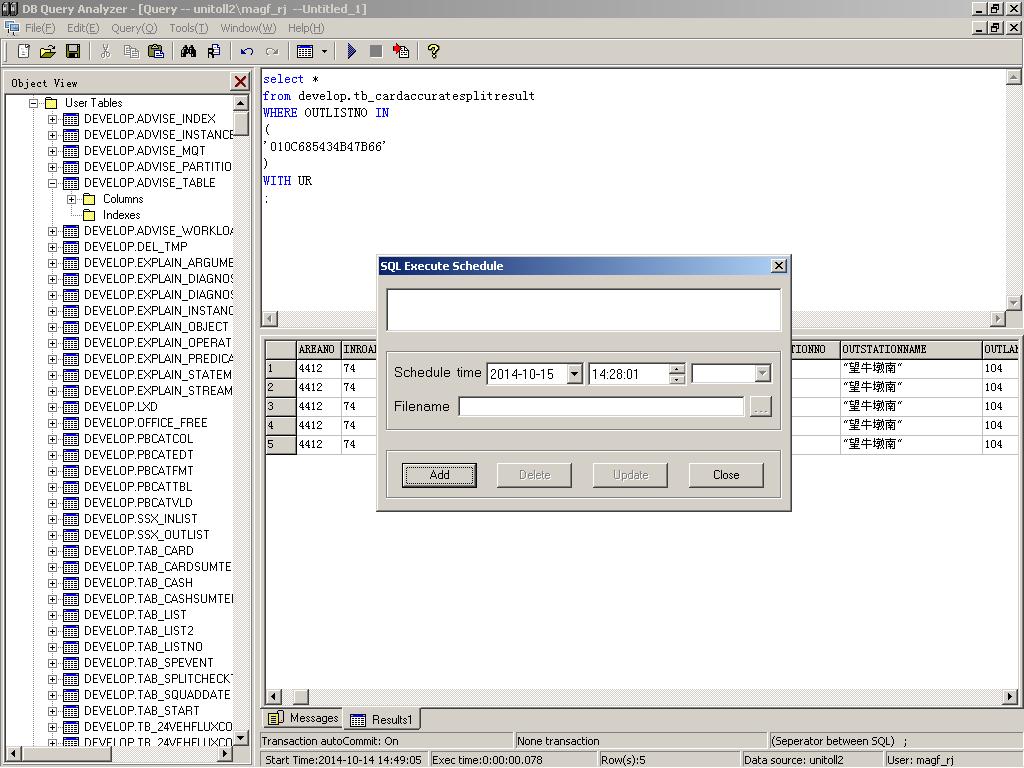Click the Replace toolbar icon
This screenshot has width=1024, height=768.
point(214,51)
